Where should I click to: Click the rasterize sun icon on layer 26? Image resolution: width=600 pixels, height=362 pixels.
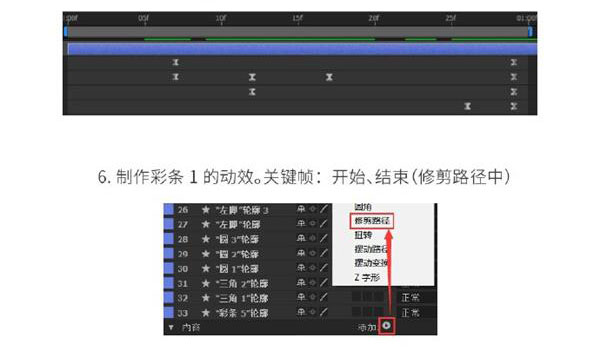[x=313, y=209]
